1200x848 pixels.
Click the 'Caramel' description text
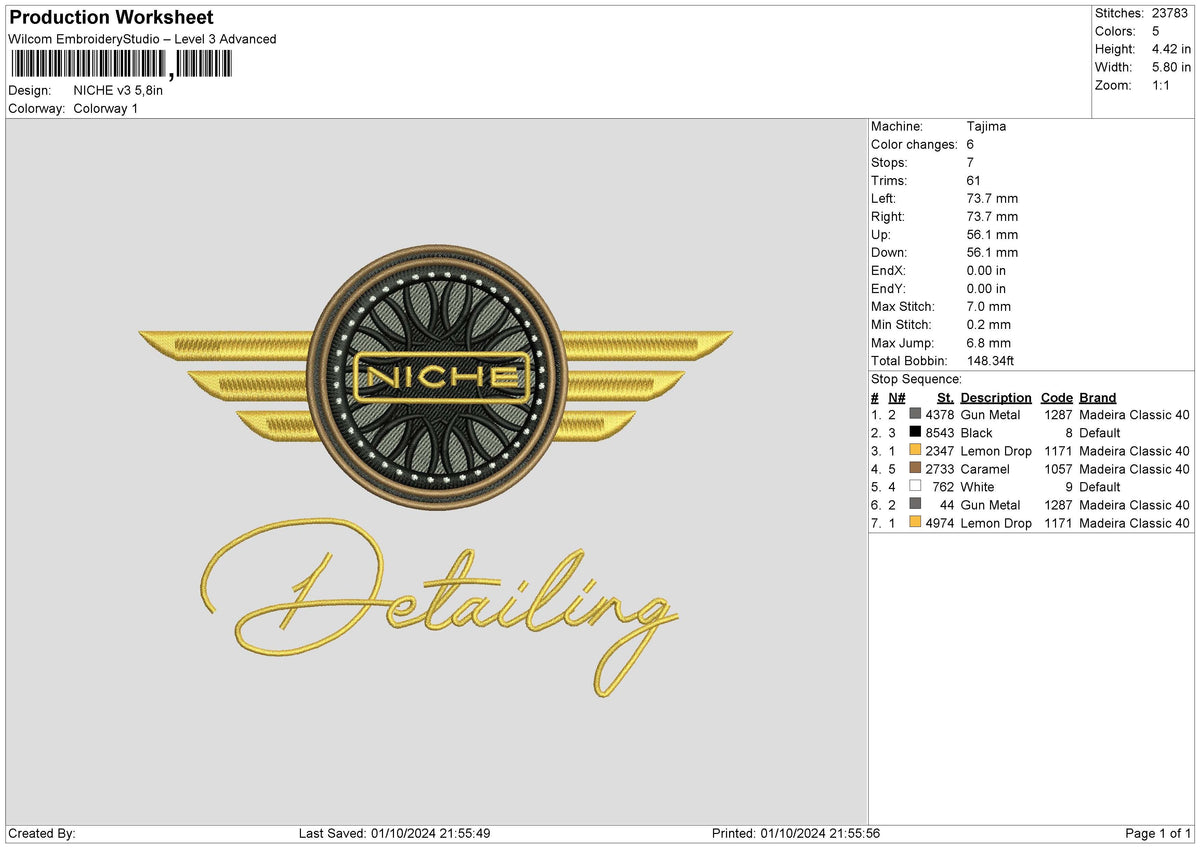click(985, 469)
